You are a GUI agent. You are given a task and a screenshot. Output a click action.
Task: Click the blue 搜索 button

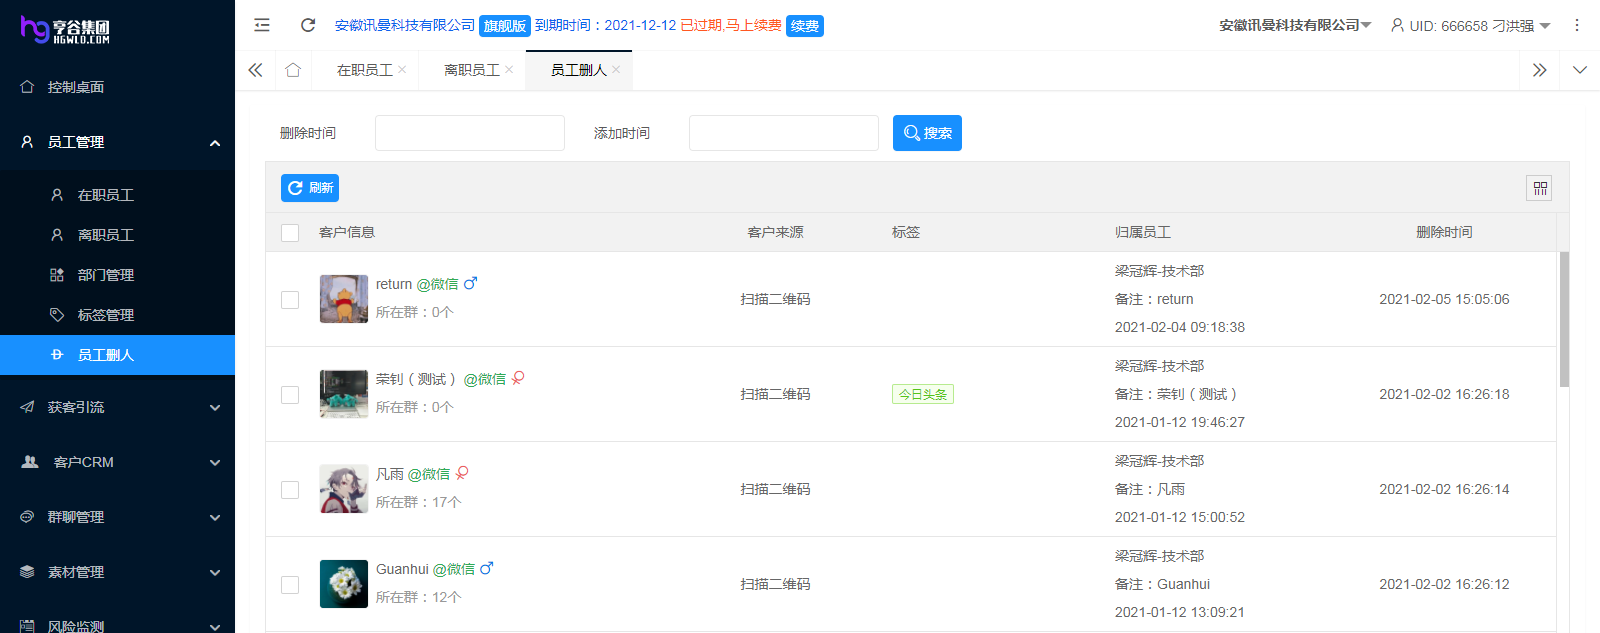point(927,133)
